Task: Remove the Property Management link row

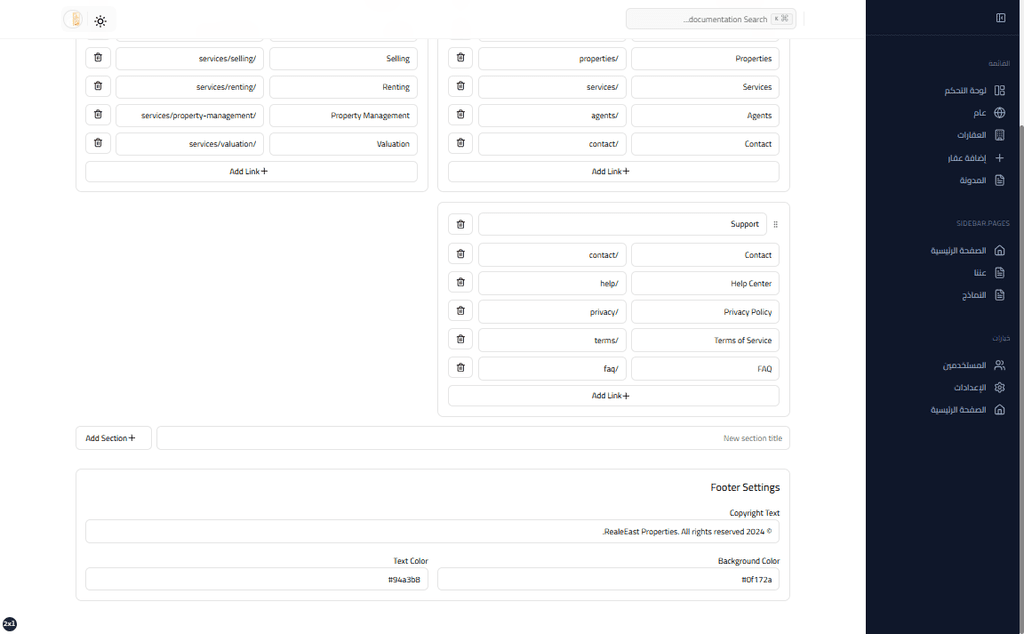Action: [x=98, y=115]
